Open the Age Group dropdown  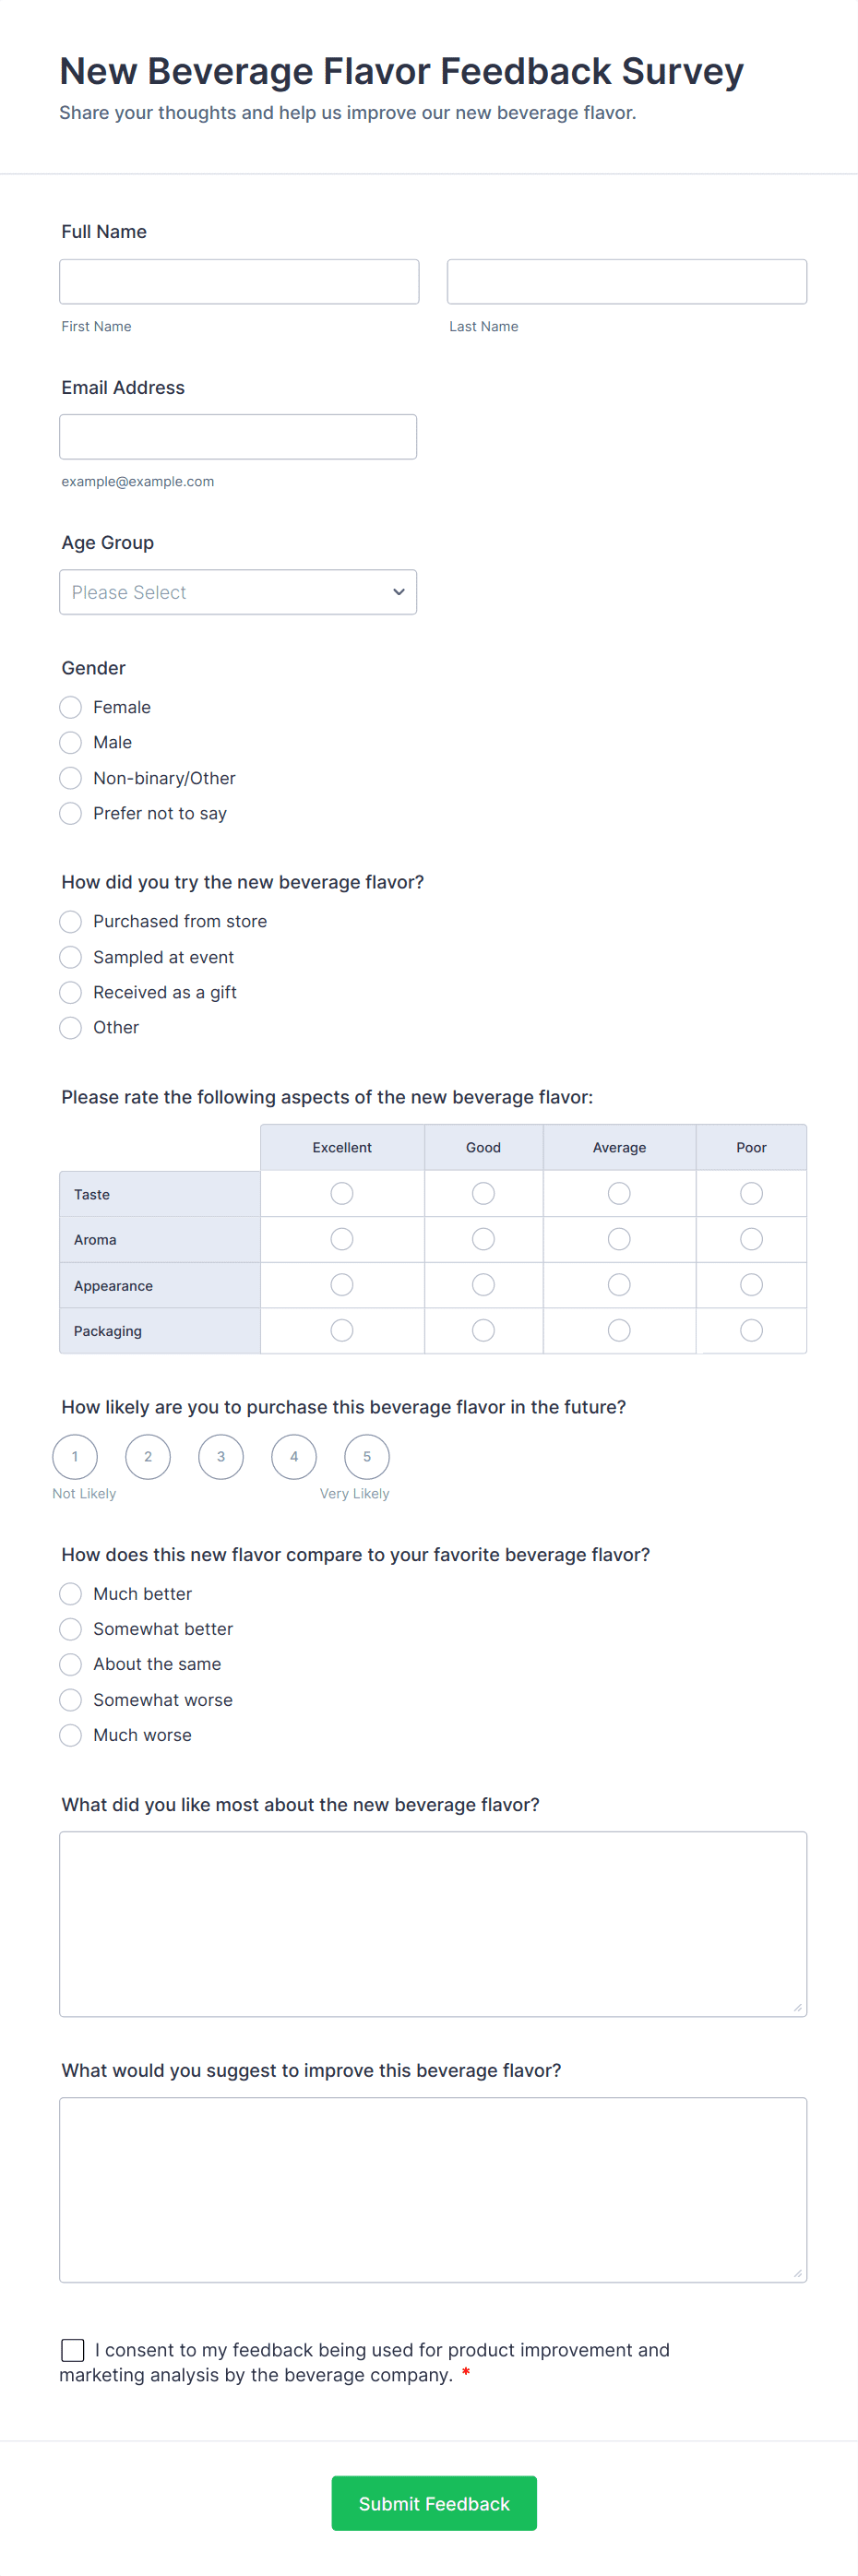click(238, 592)
